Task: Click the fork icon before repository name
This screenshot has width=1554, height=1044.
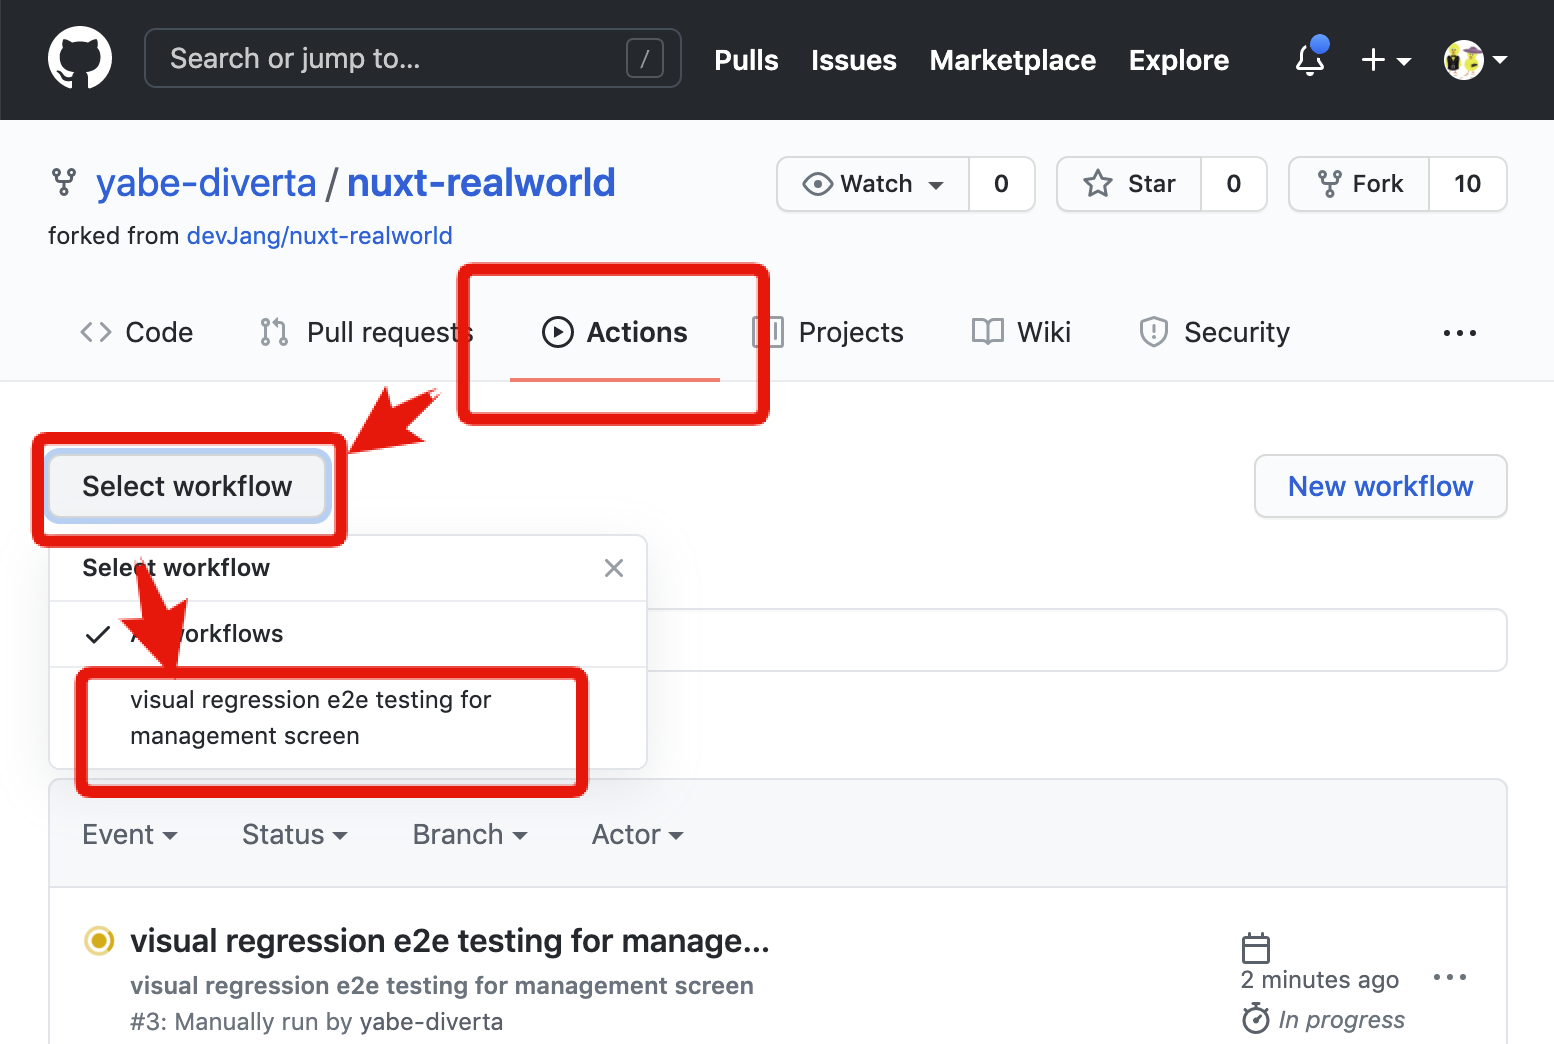Action: coord(64,182)
